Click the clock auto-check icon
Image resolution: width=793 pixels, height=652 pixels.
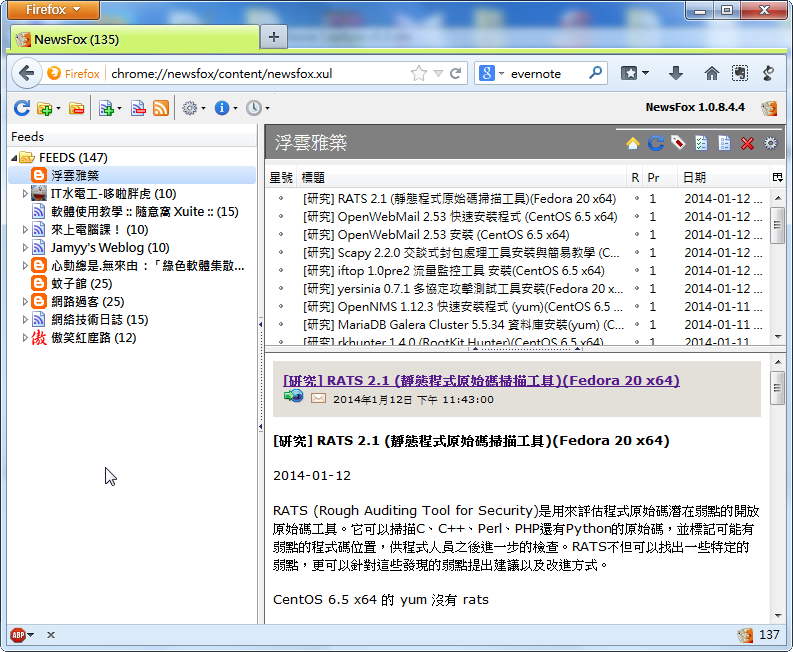click(x=253, y=108)
